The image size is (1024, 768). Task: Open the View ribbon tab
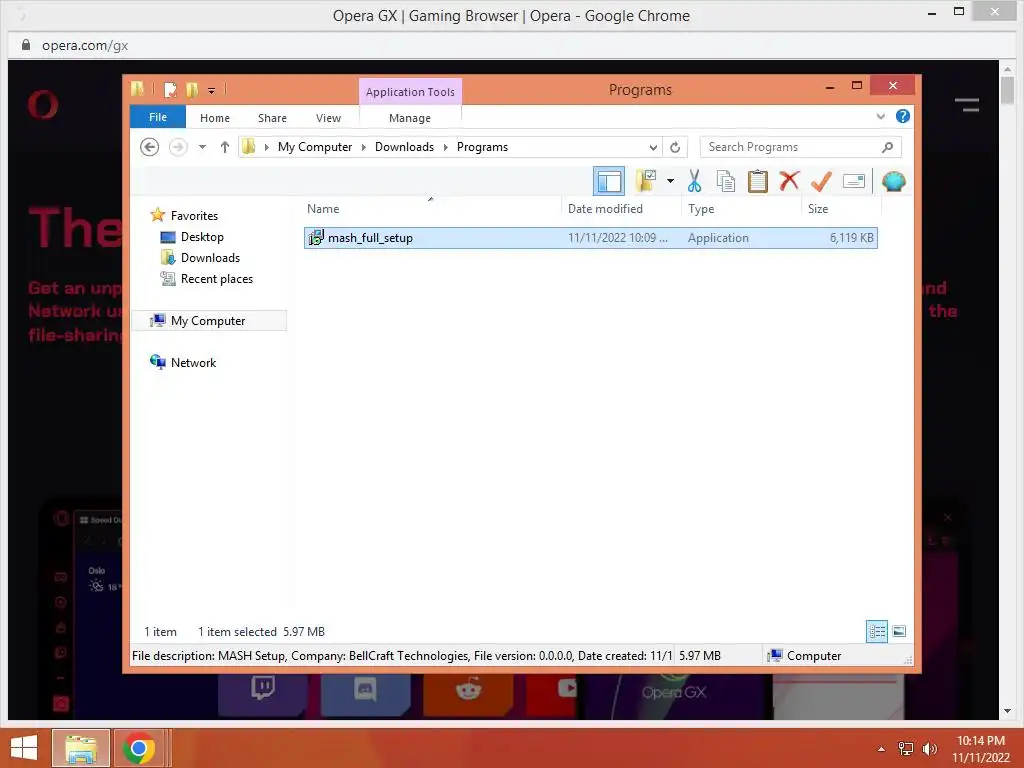[x=328, y=118]
